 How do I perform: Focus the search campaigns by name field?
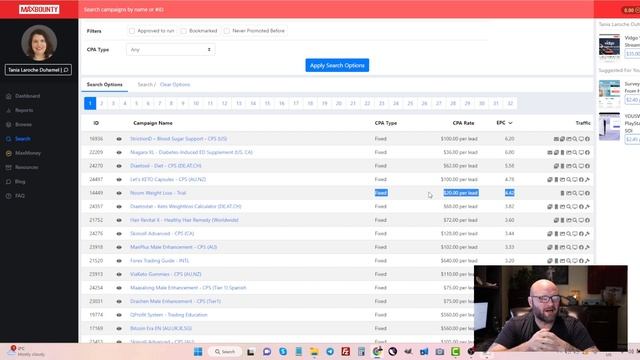(335, 9)
